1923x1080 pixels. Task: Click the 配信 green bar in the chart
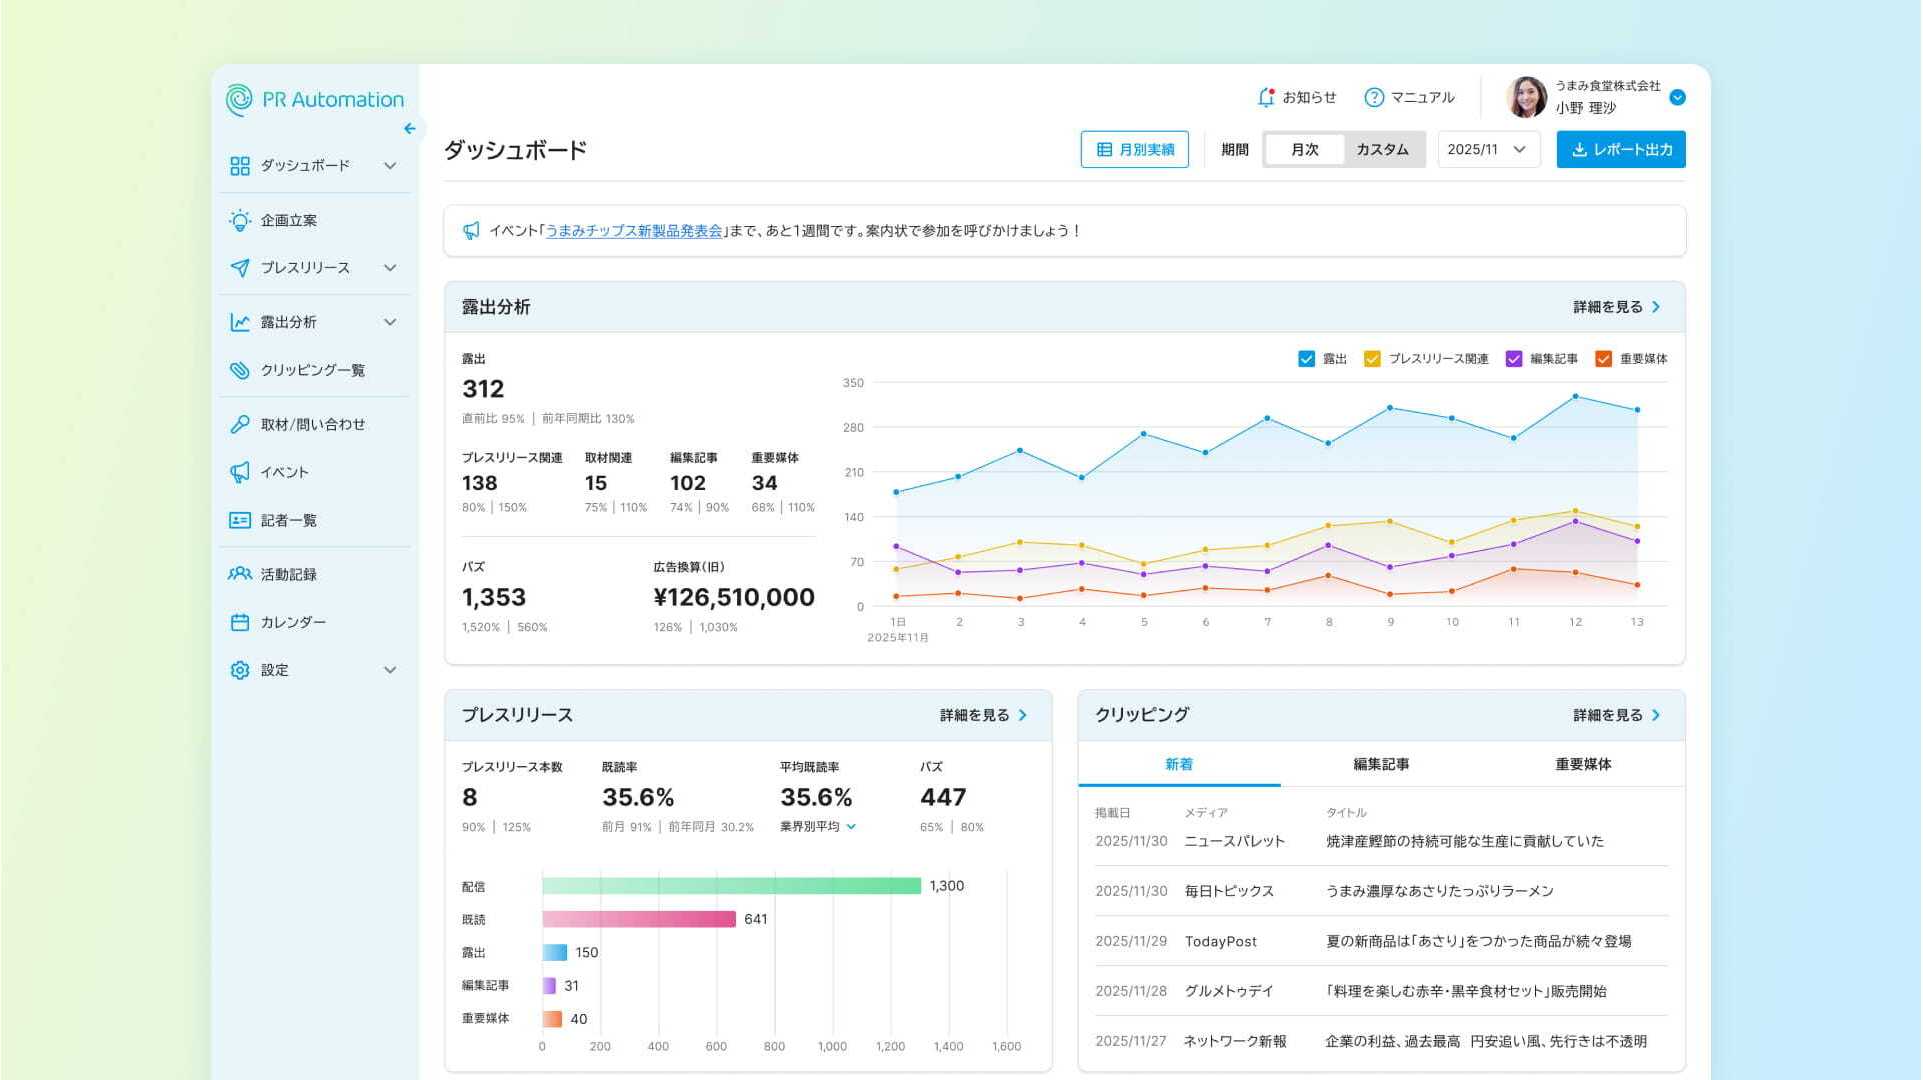point(730,886)
